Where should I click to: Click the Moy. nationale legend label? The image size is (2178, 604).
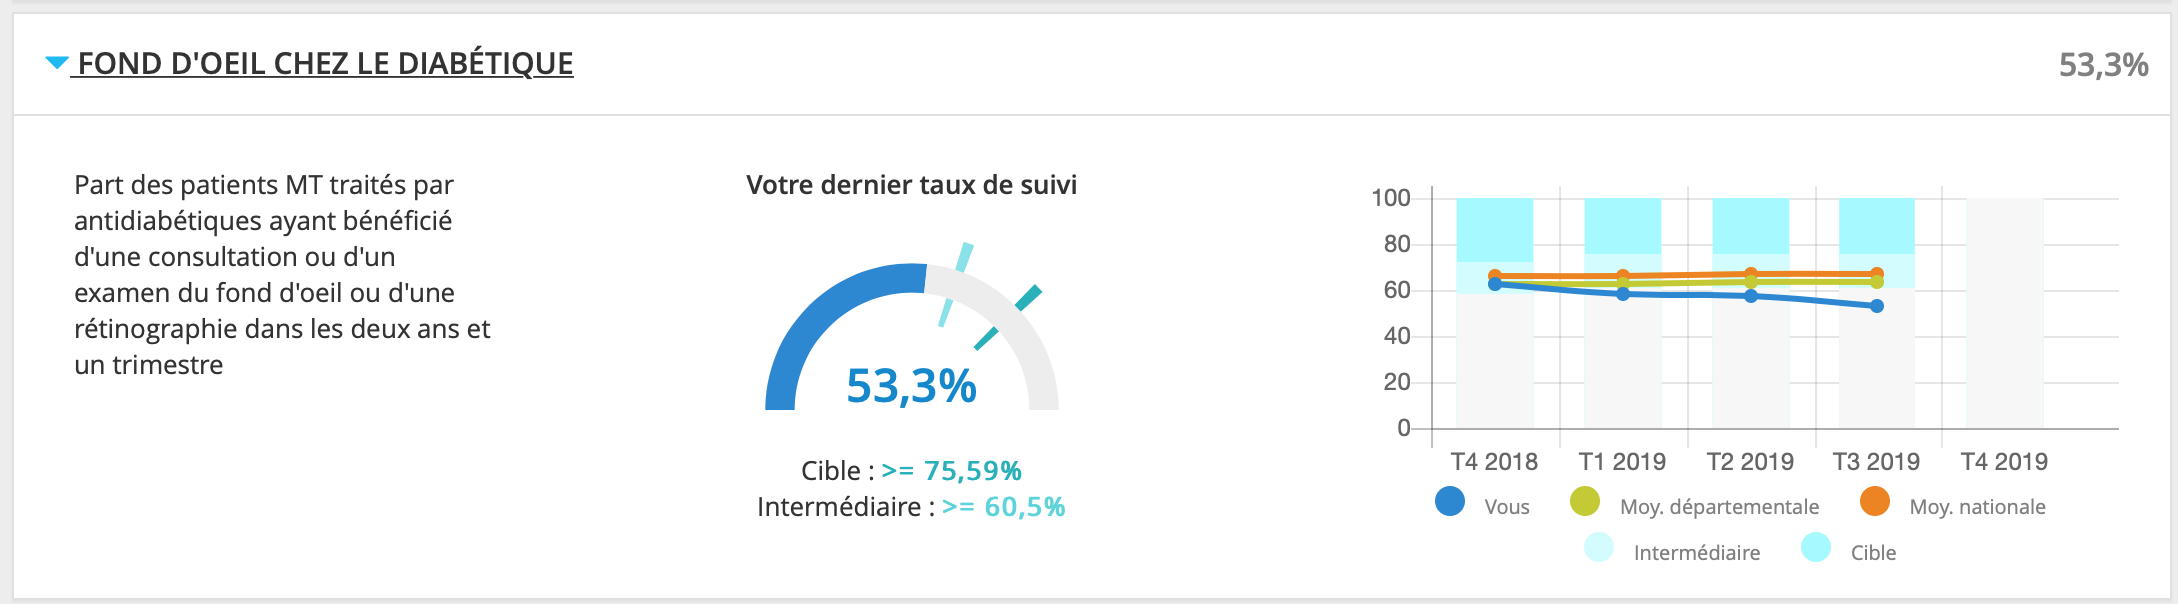point(1977,507)
